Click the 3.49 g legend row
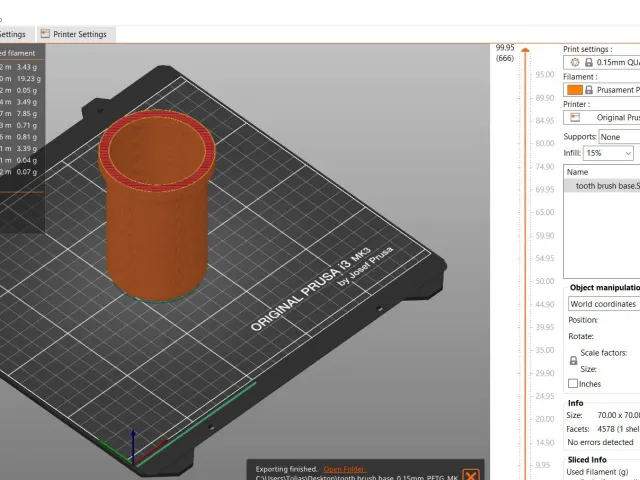 coord(20,102)
